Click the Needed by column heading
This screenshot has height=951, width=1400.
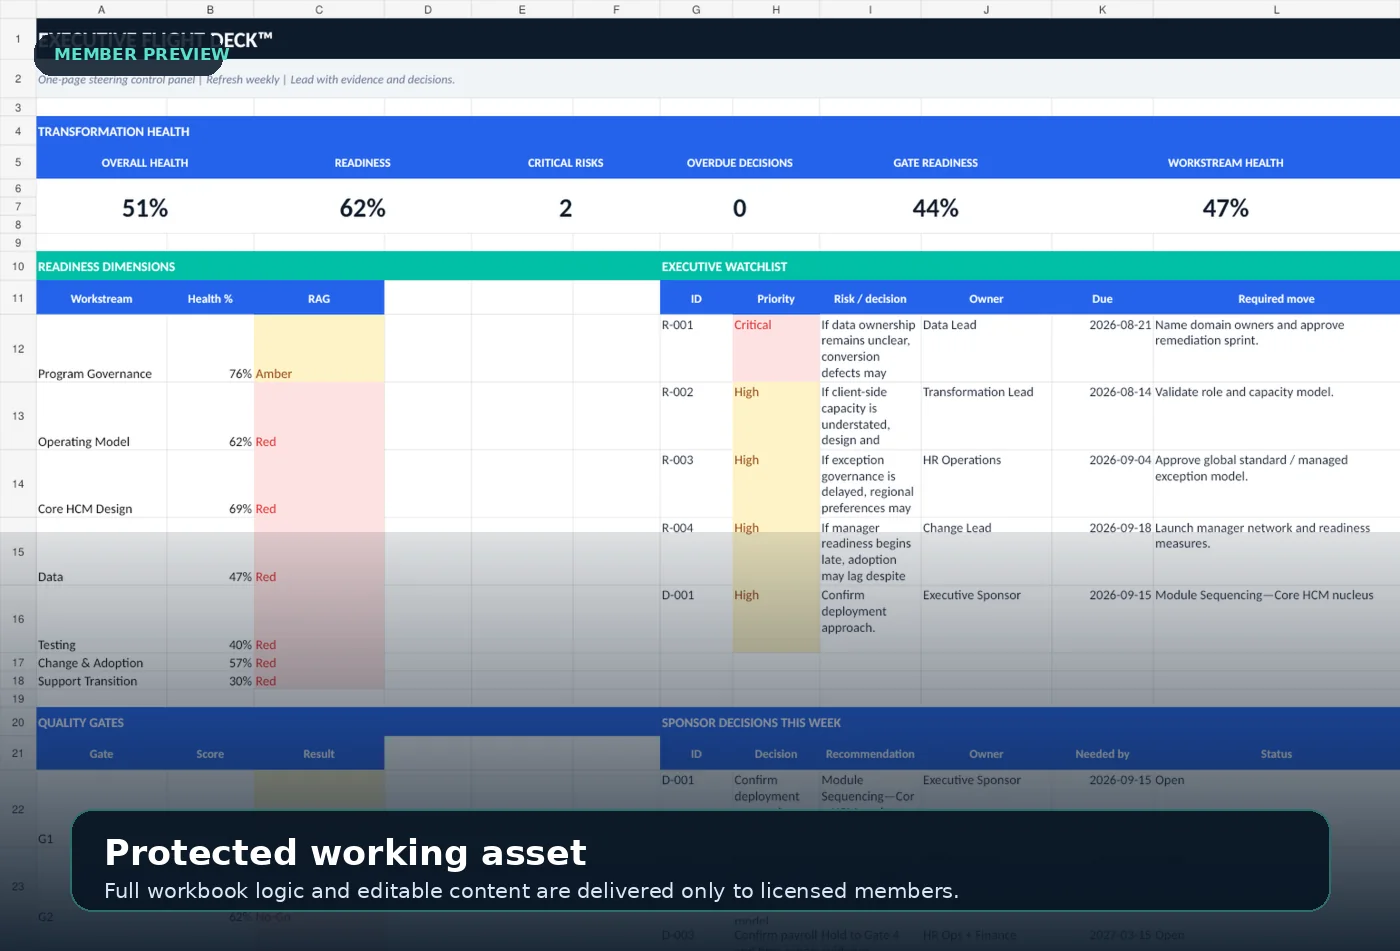[1102, 754]
